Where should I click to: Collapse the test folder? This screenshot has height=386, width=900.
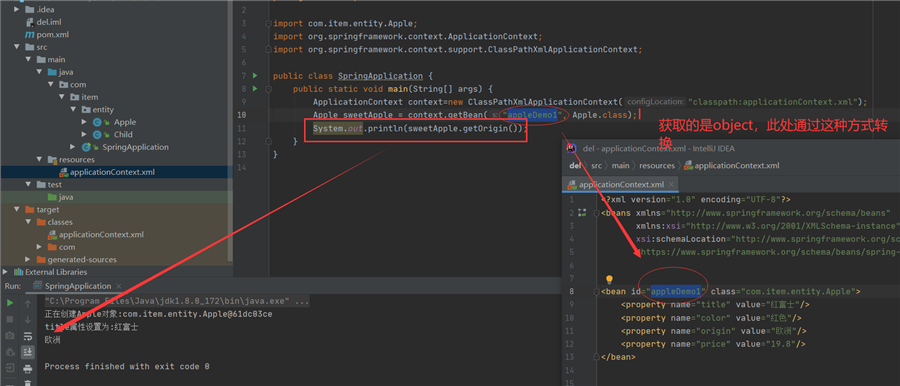pos(28,184)
